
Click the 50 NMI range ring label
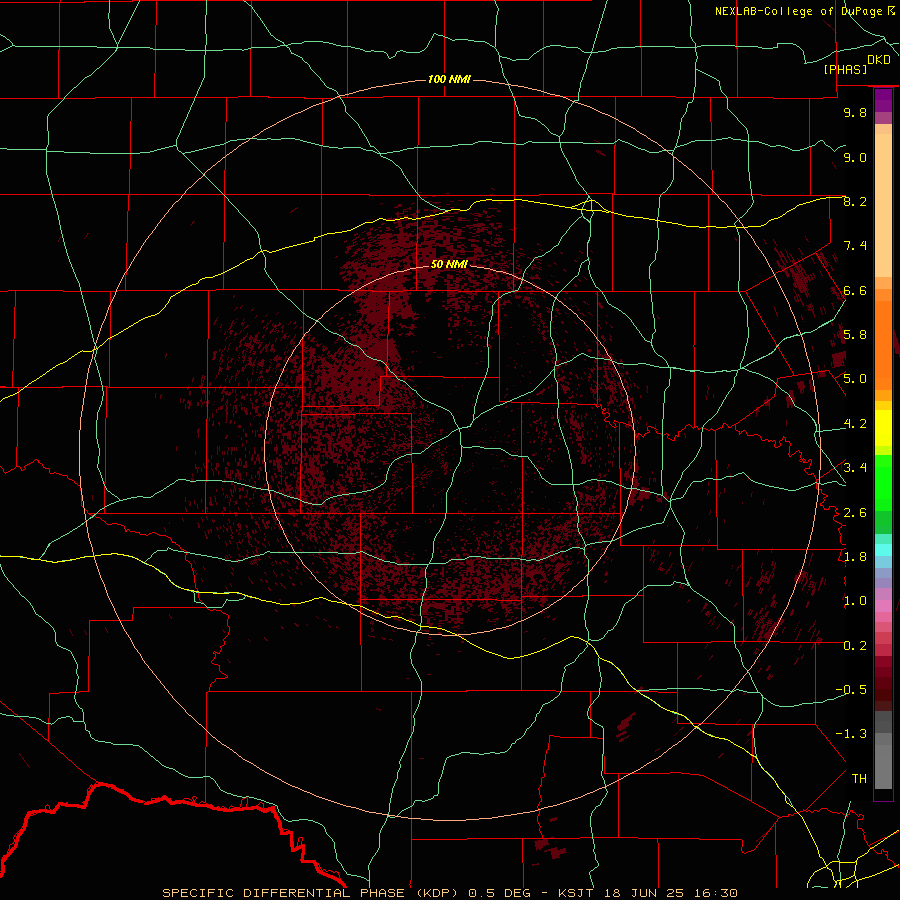coord(449,264)
